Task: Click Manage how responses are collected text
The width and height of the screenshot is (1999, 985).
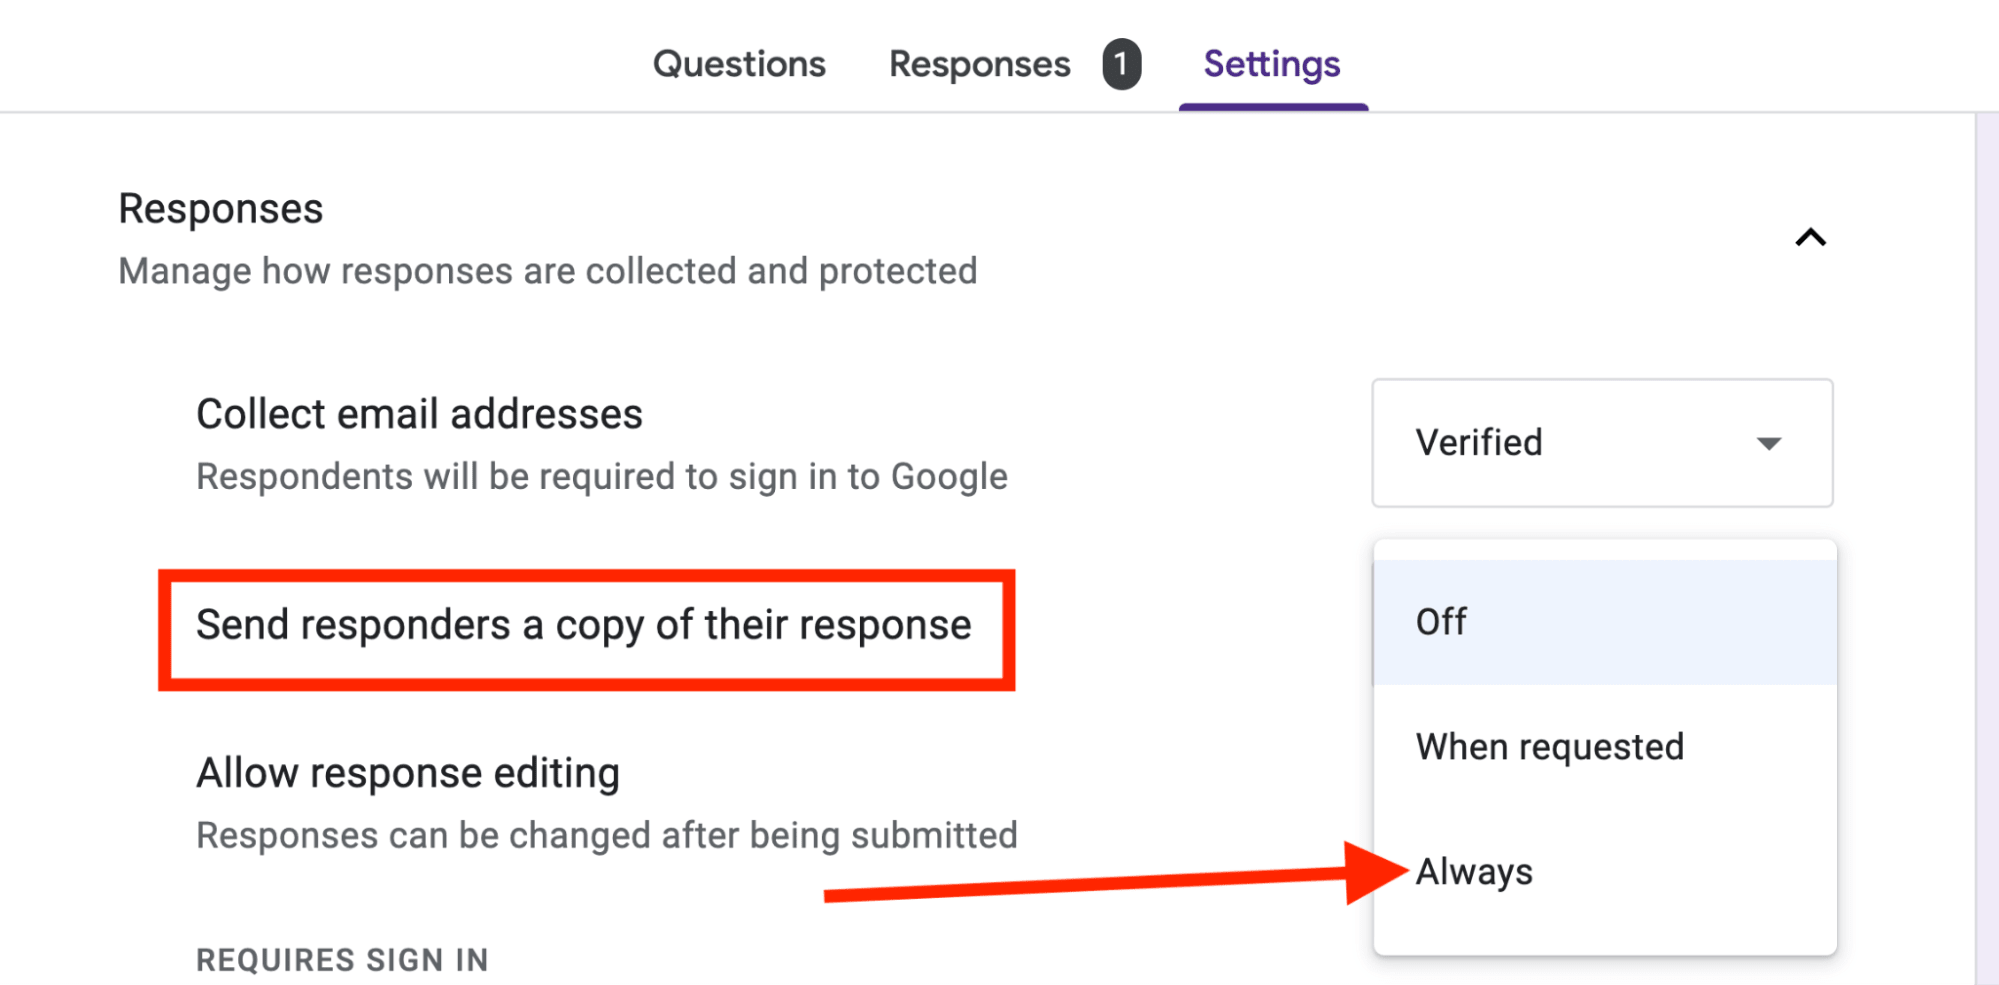Action: coord(547,270)
